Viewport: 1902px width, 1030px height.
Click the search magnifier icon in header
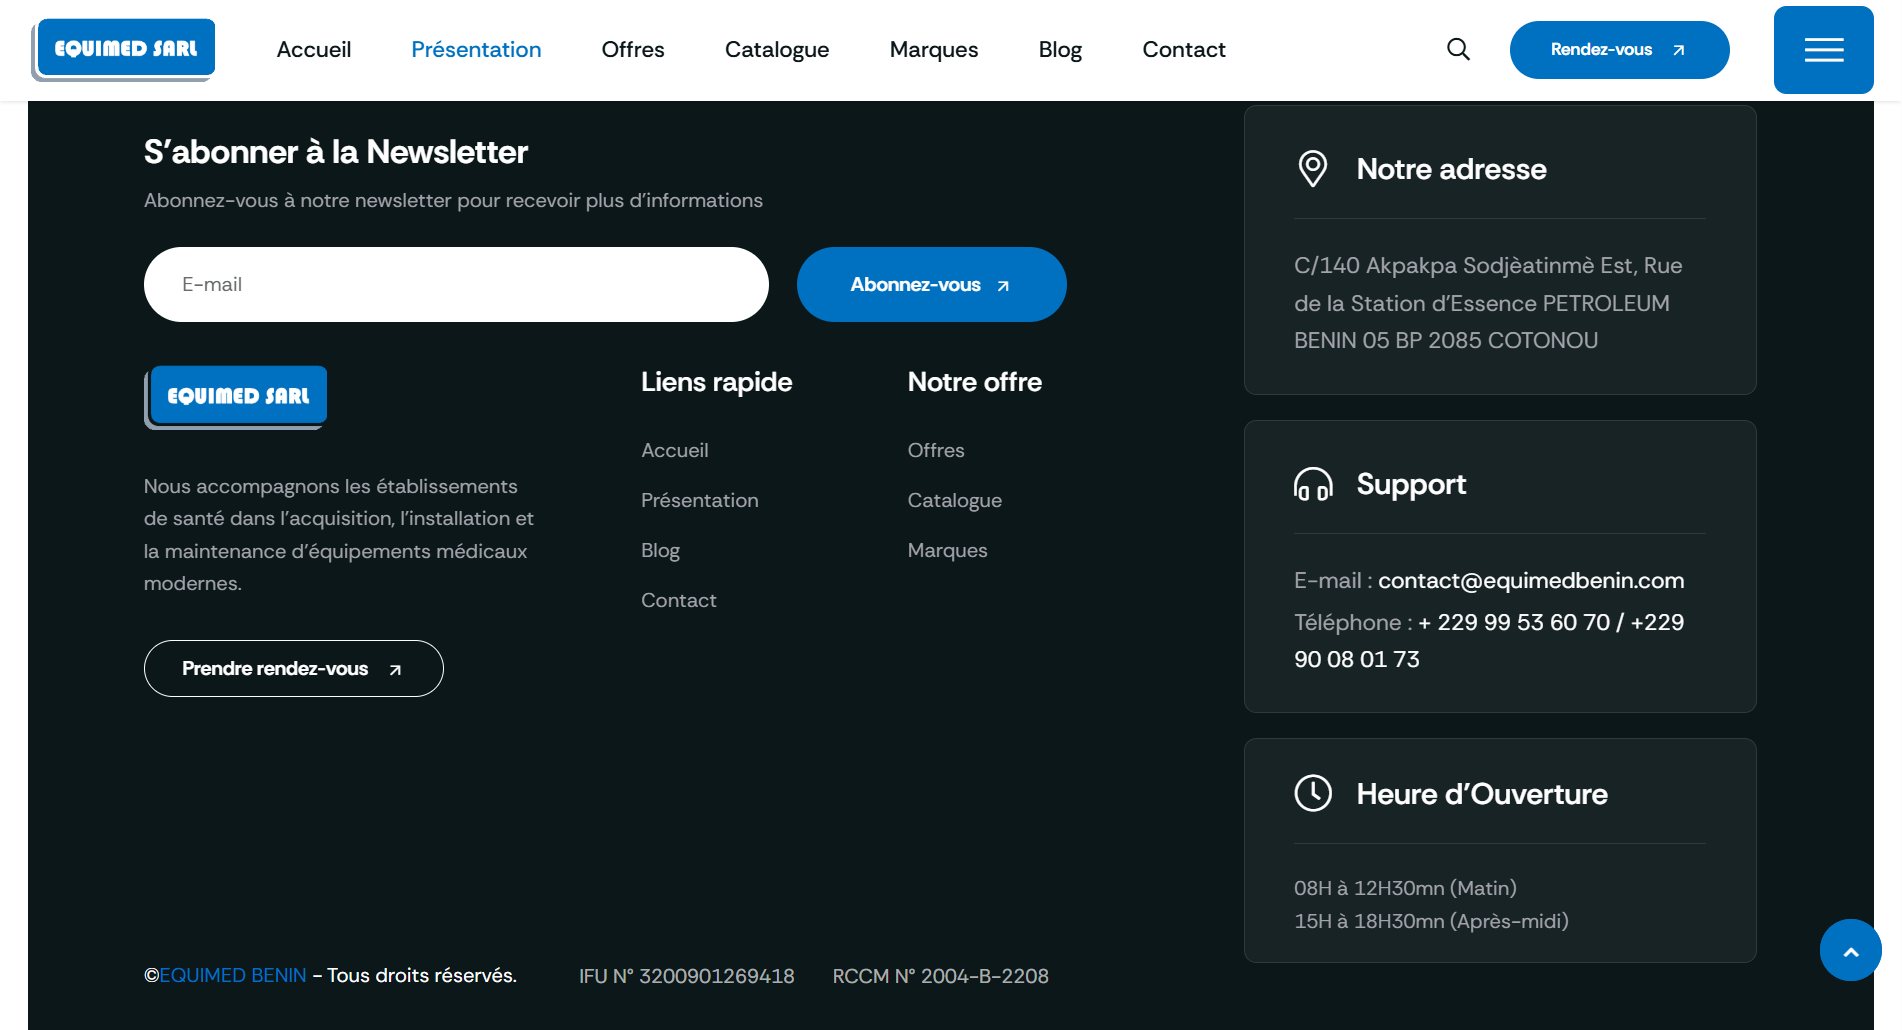tap(1458, 49)
